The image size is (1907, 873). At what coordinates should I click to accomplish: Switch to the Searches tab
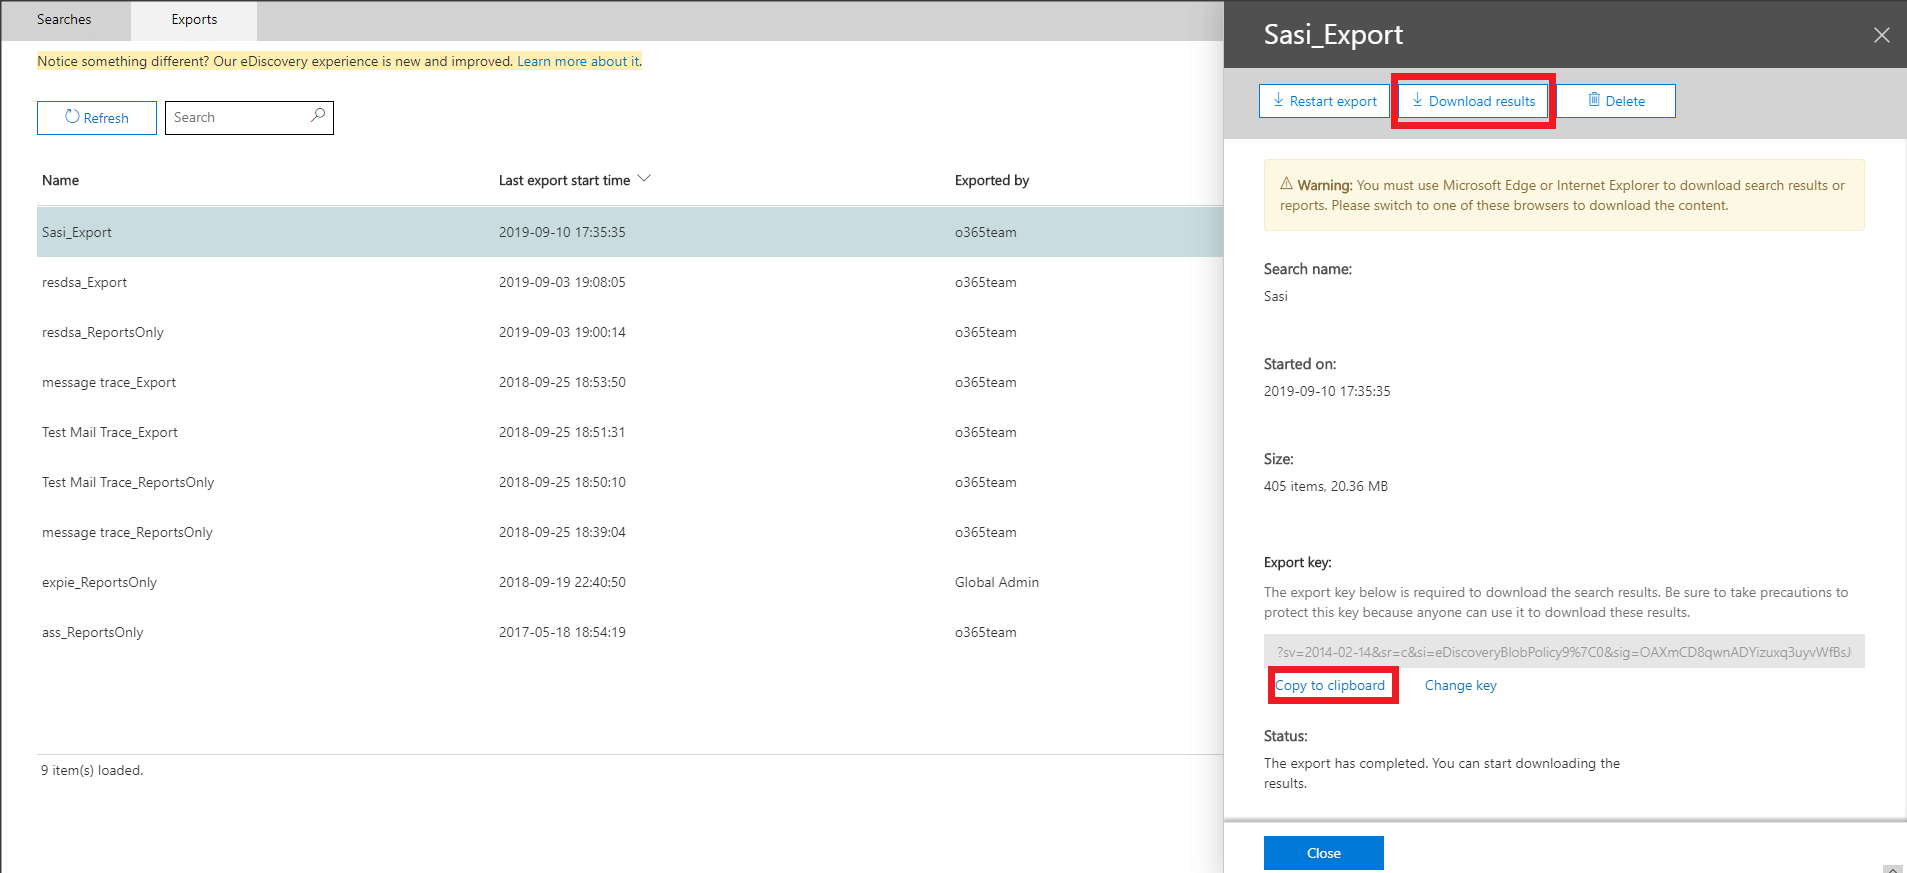coord(64,20)
